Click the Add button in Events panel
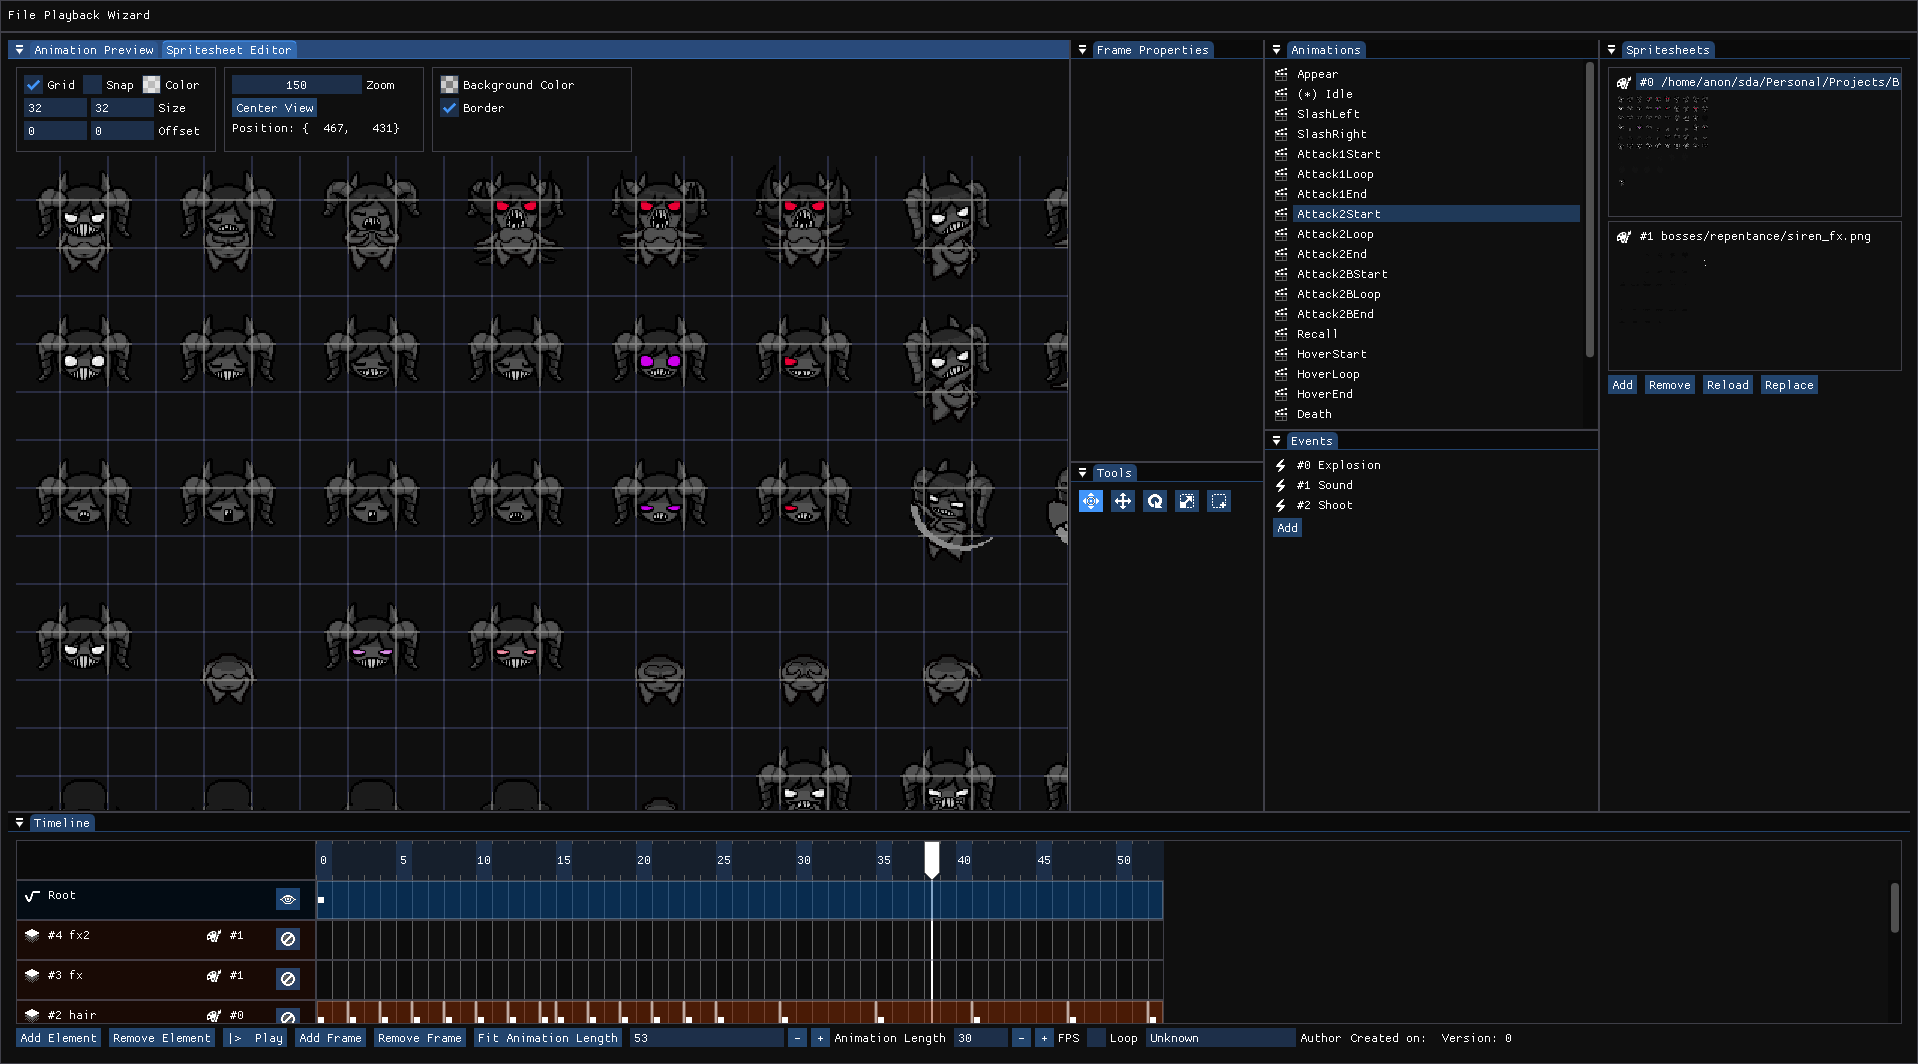 point(1287,528)
